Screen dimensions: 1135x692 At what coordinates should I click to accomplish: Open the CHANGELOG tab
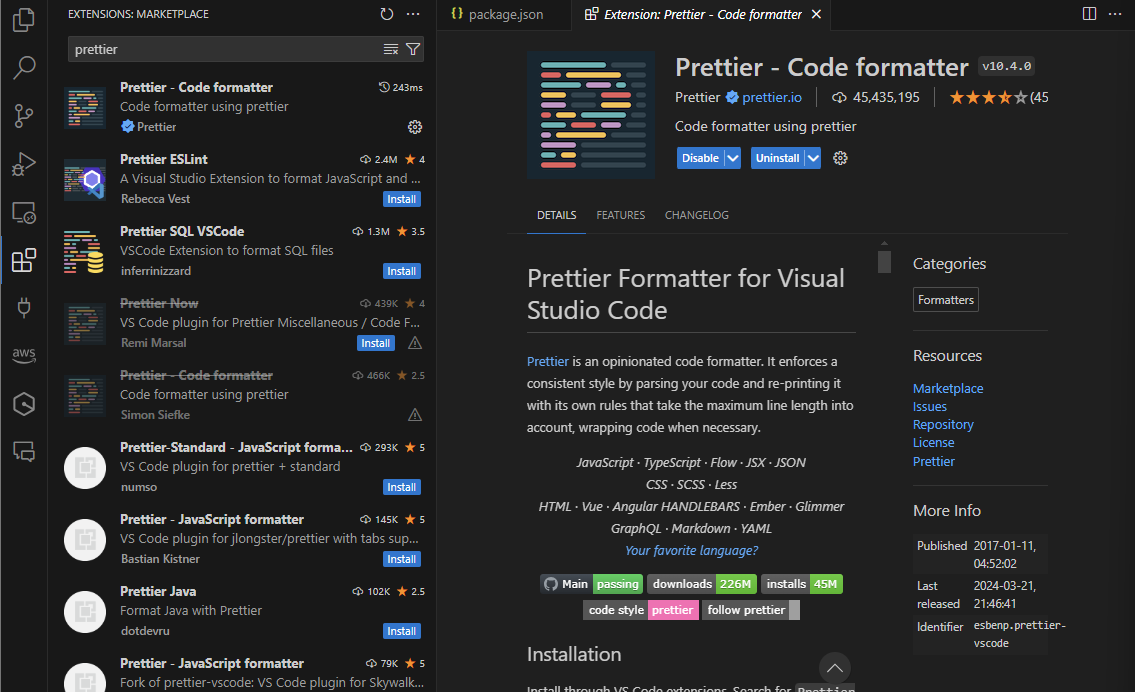tap(696, 215)
